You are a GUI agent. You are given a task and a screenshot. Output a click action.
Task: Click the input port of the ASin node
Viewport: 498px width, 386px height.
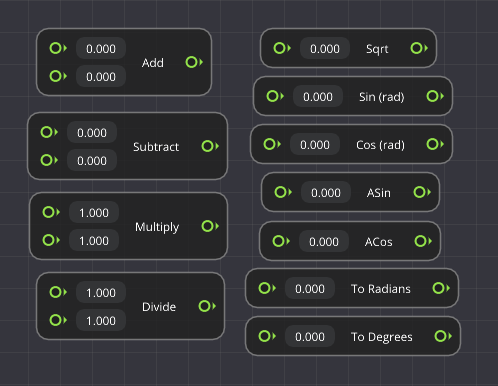(283, 192)
